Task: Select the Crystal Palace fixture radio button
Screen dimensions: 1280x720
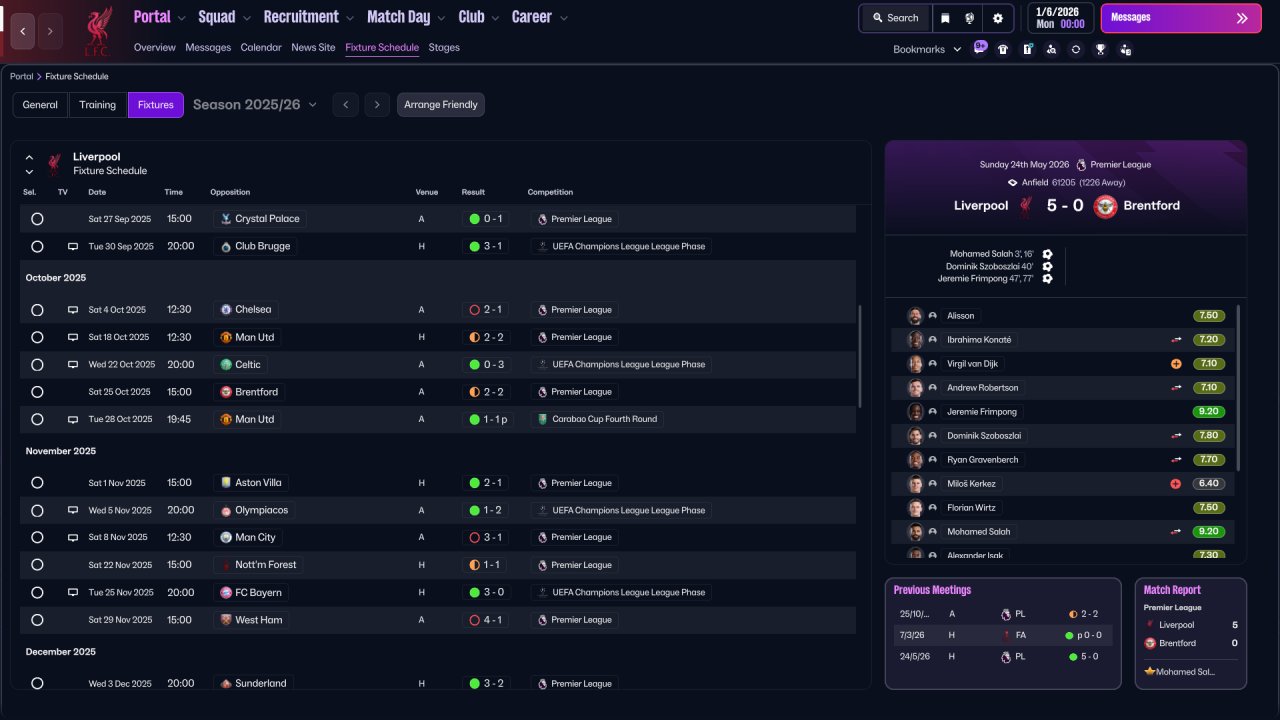Action: 37,219
